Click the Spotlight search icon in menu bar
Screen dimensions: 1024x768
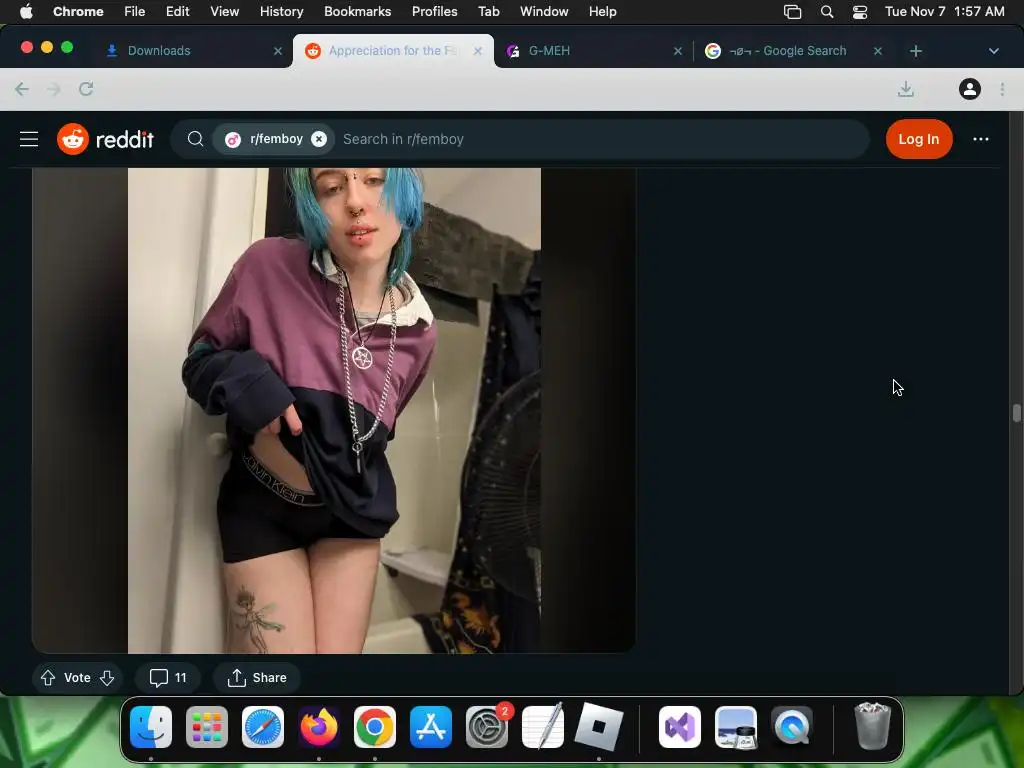(827, 11)
